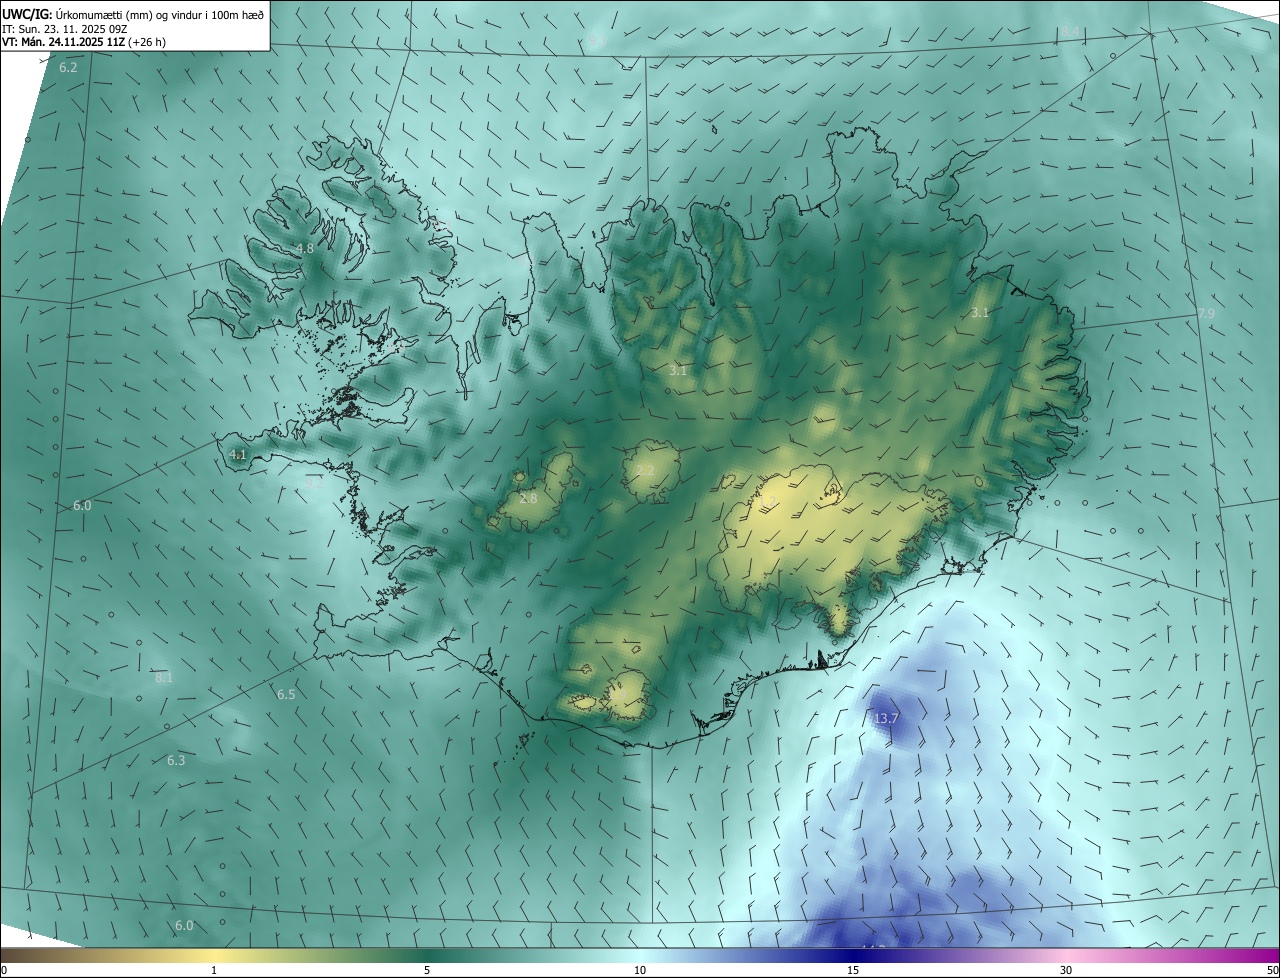Click the 6.3 value label

[176, 761]
